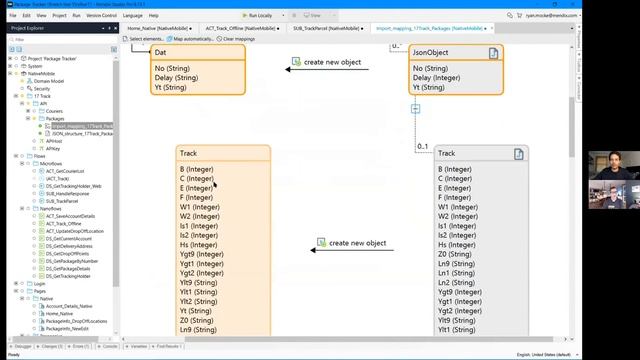Collapse the 17 Track folder
This screenshot has height=360, width=640.
tap(16, 96)
